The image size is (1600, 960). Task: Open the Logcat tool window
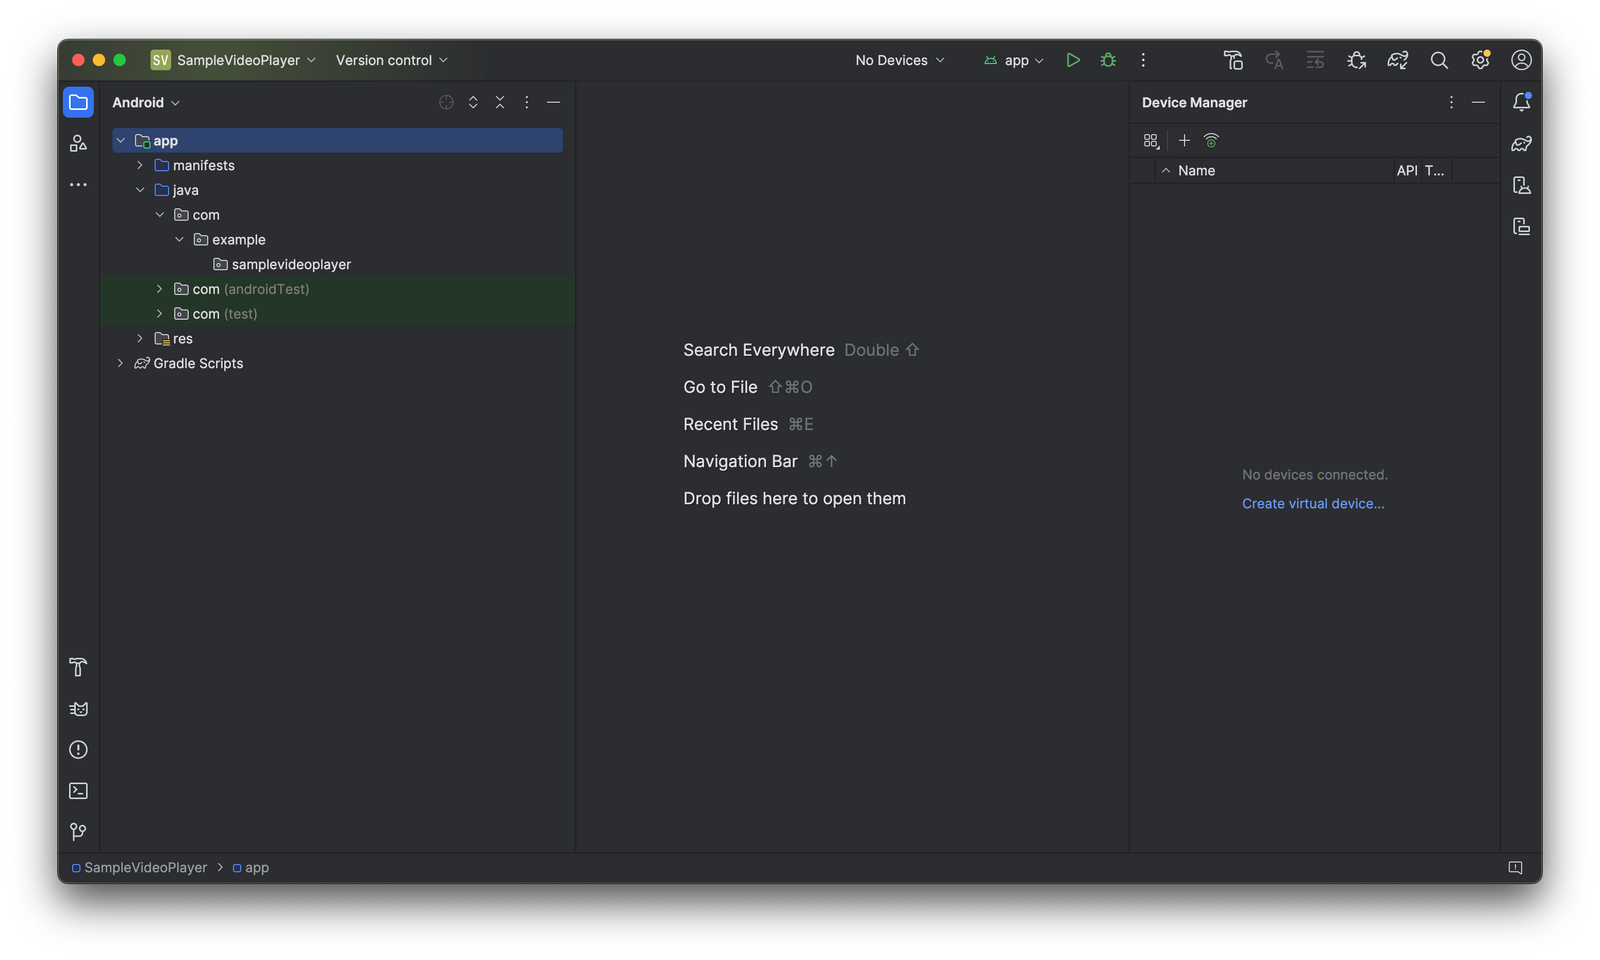[x=78, y=708]
